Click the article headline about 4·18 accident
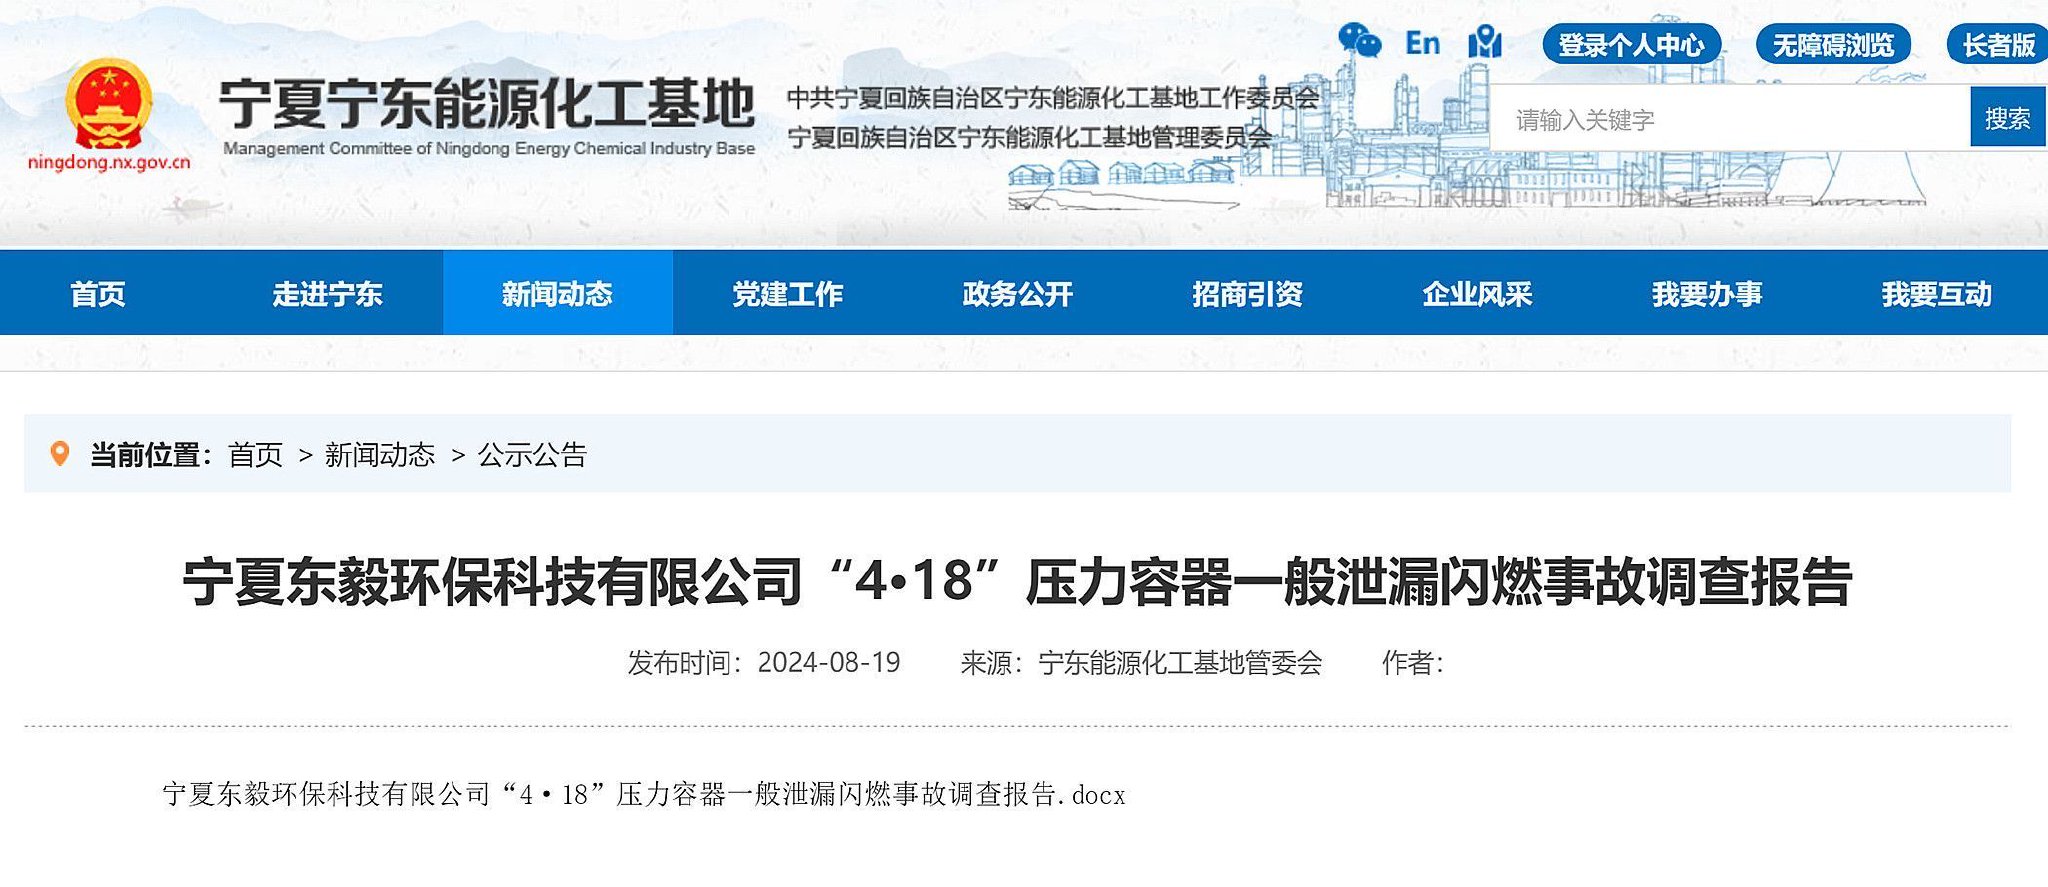 point(1017,582)
